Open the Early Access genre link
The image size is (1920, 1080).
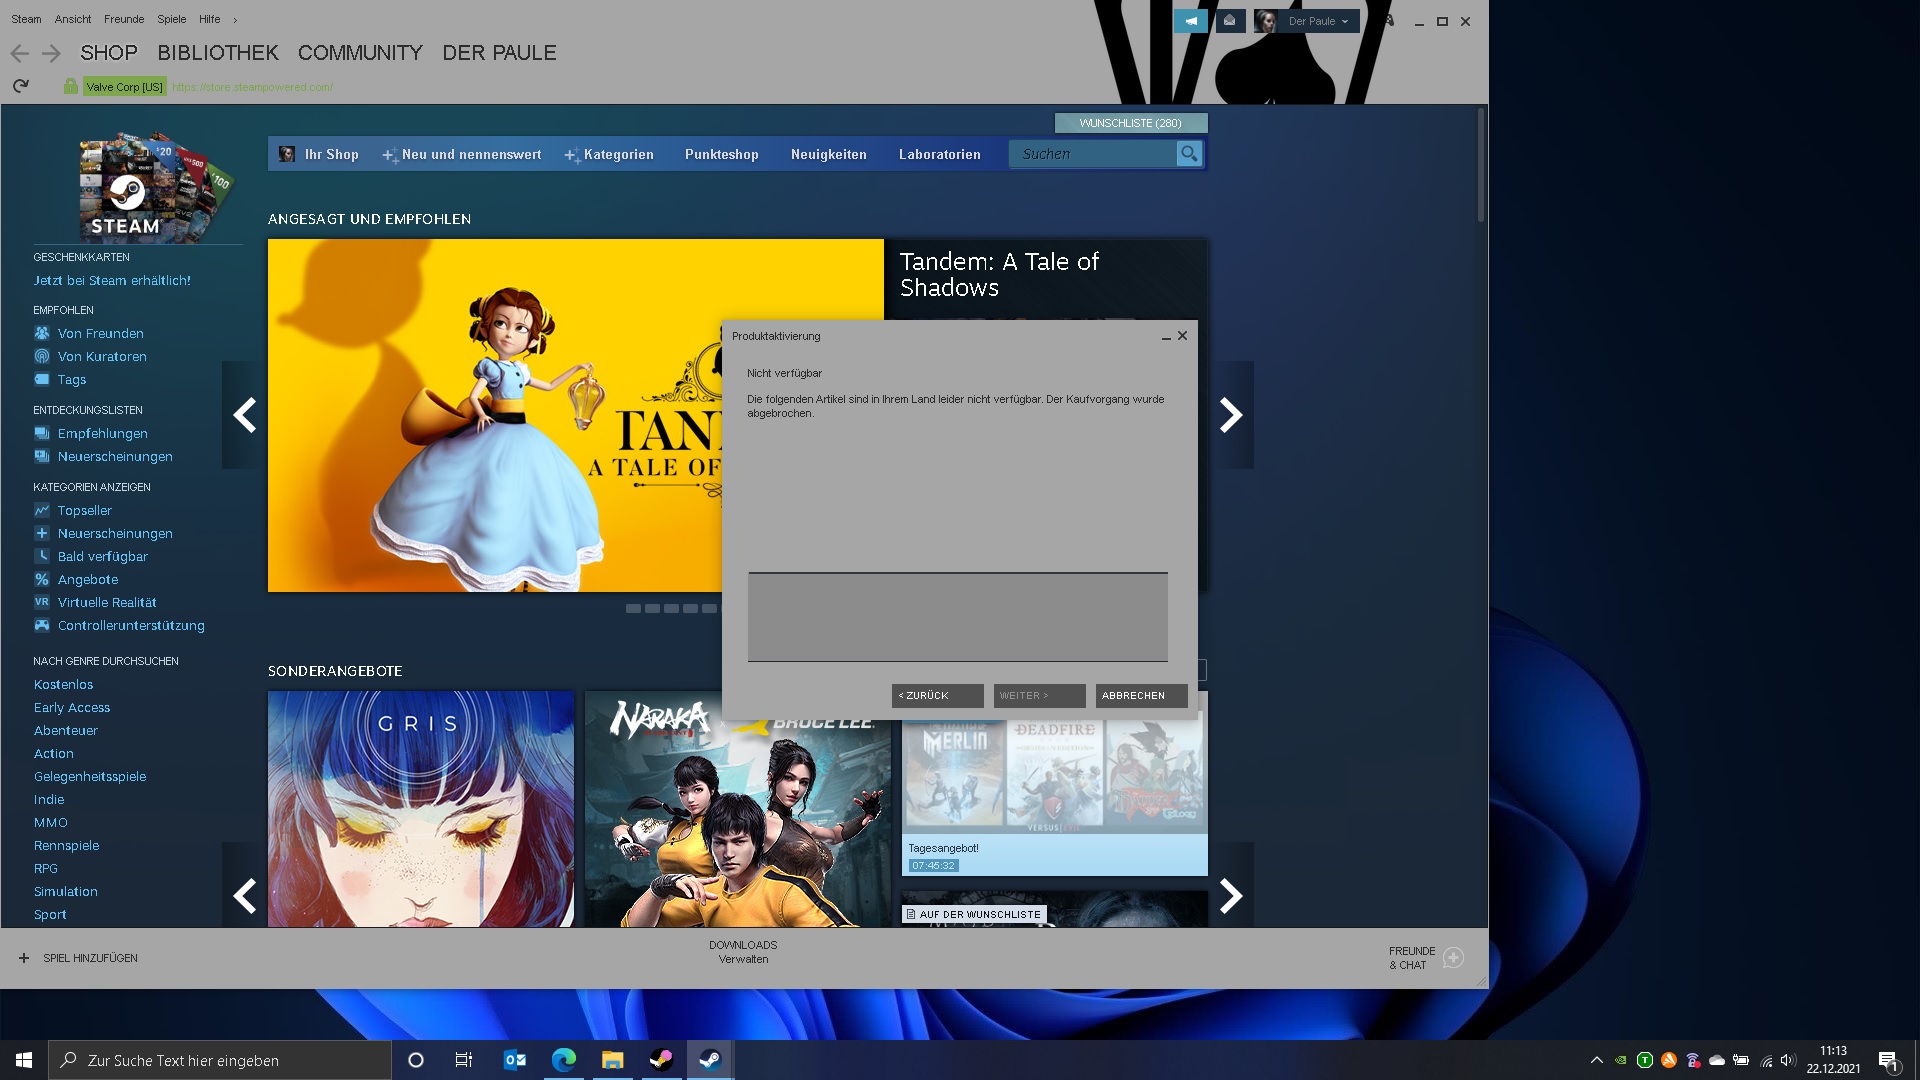pyautogui.click(x=72, y=708)
